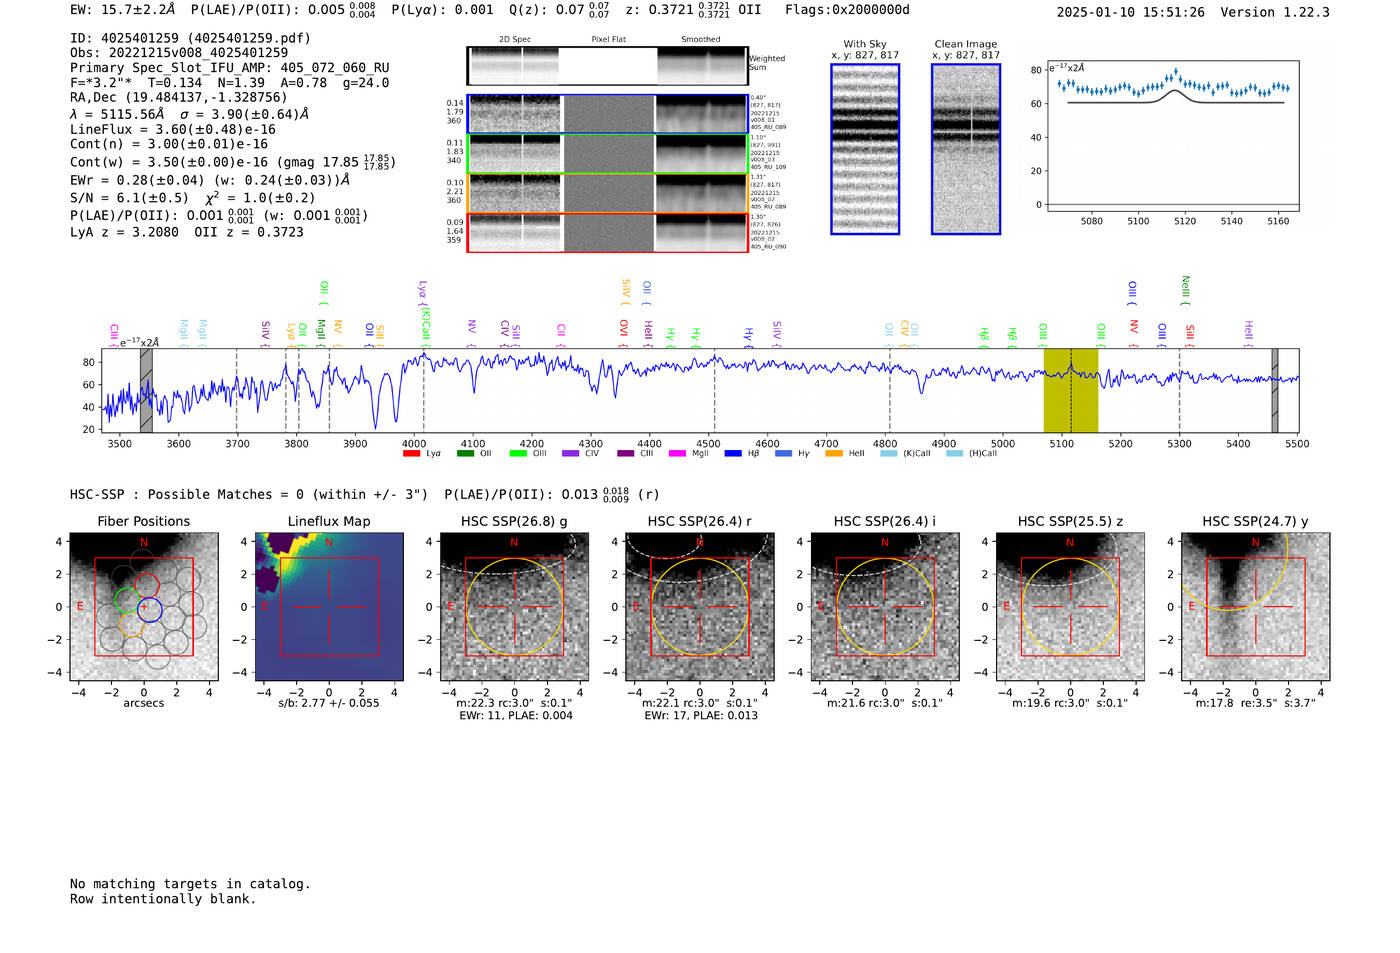1400x953 pixels.
Task: Open the orange-bordered fiber spectrum row
Action: 607,193
